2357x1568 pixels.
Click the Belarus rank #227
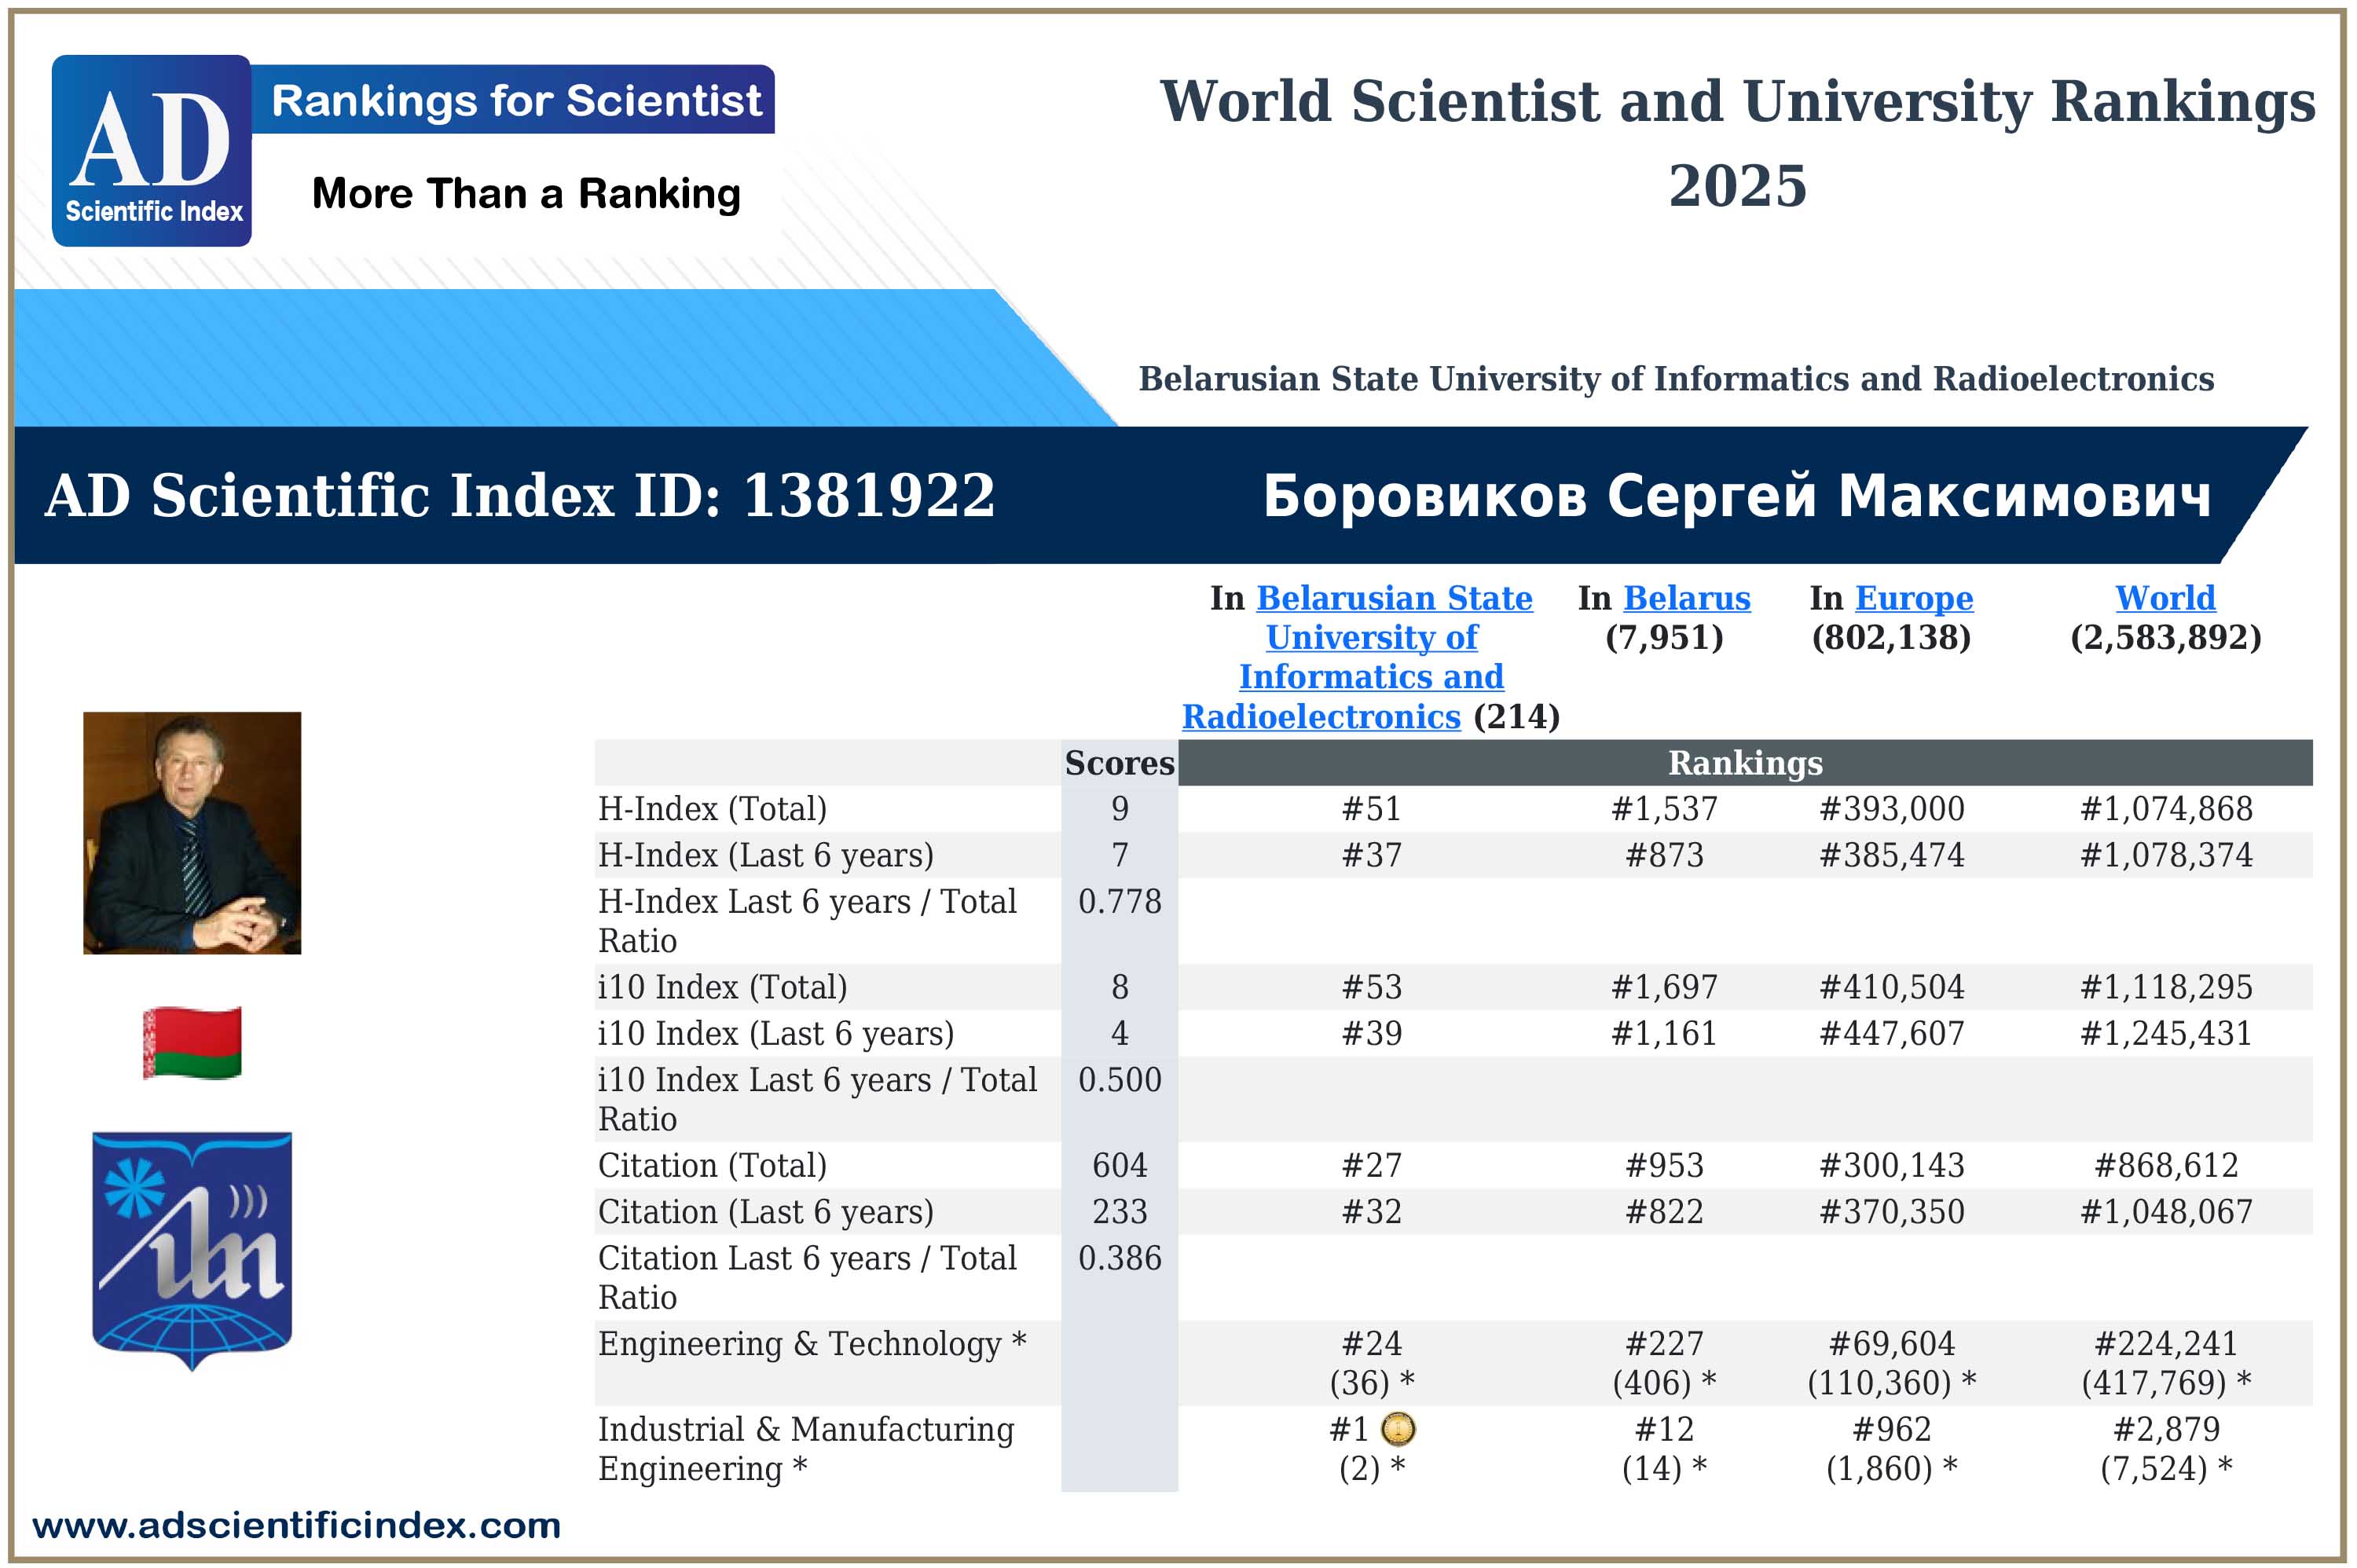tap(1664, 1343)
